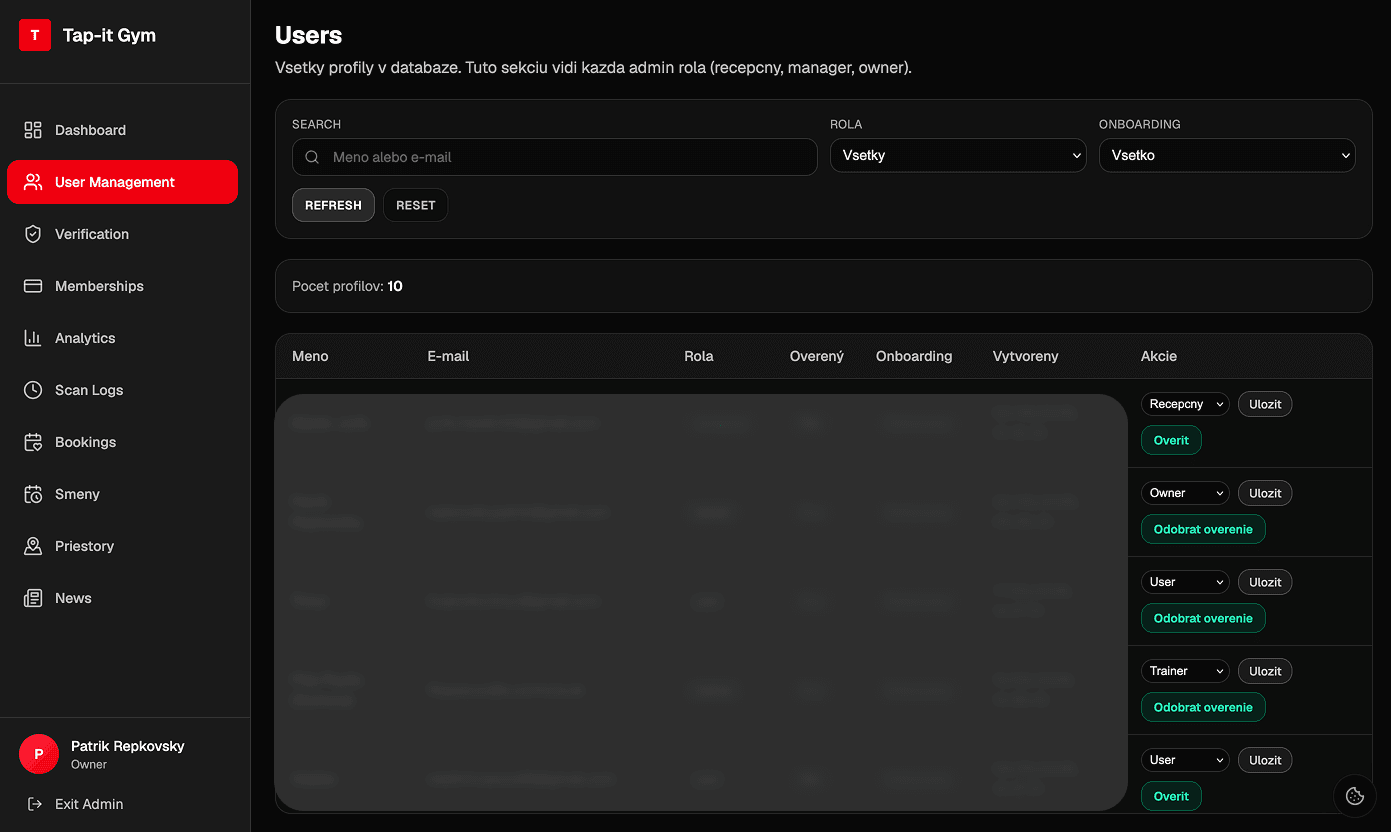Click Ulozit next to the Trainer dropdown
Viewport: 1391px width, 832px height.
pos(1265,671)
